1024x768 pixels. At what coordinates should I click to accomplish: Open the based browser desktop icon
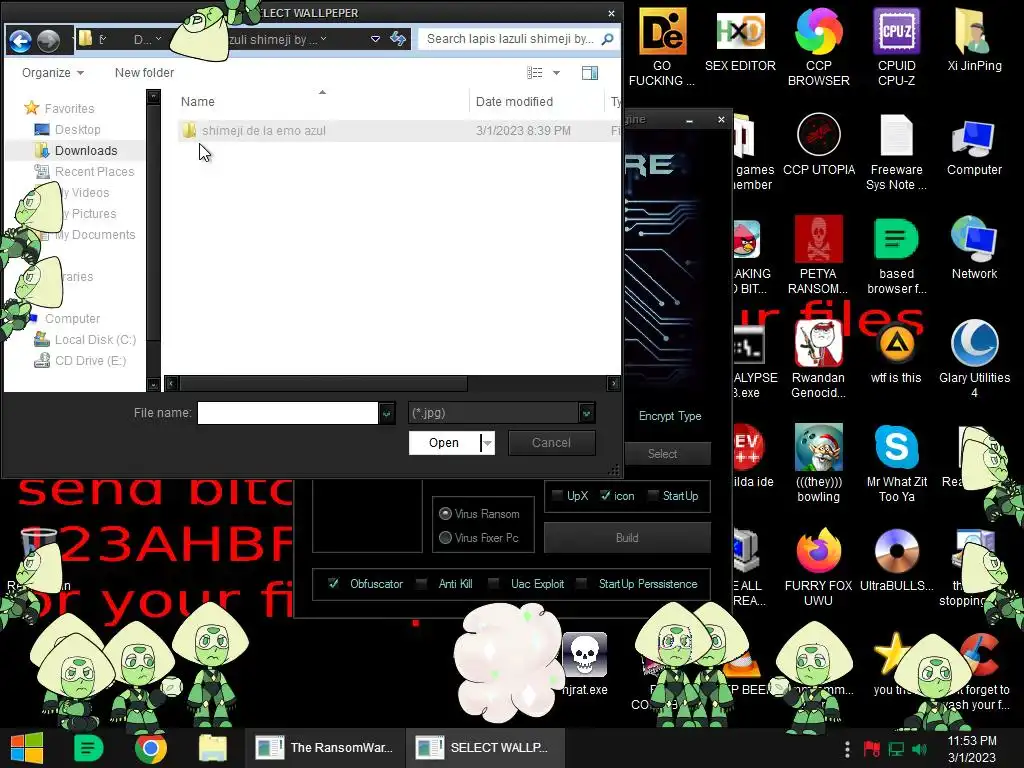[896, 255]
